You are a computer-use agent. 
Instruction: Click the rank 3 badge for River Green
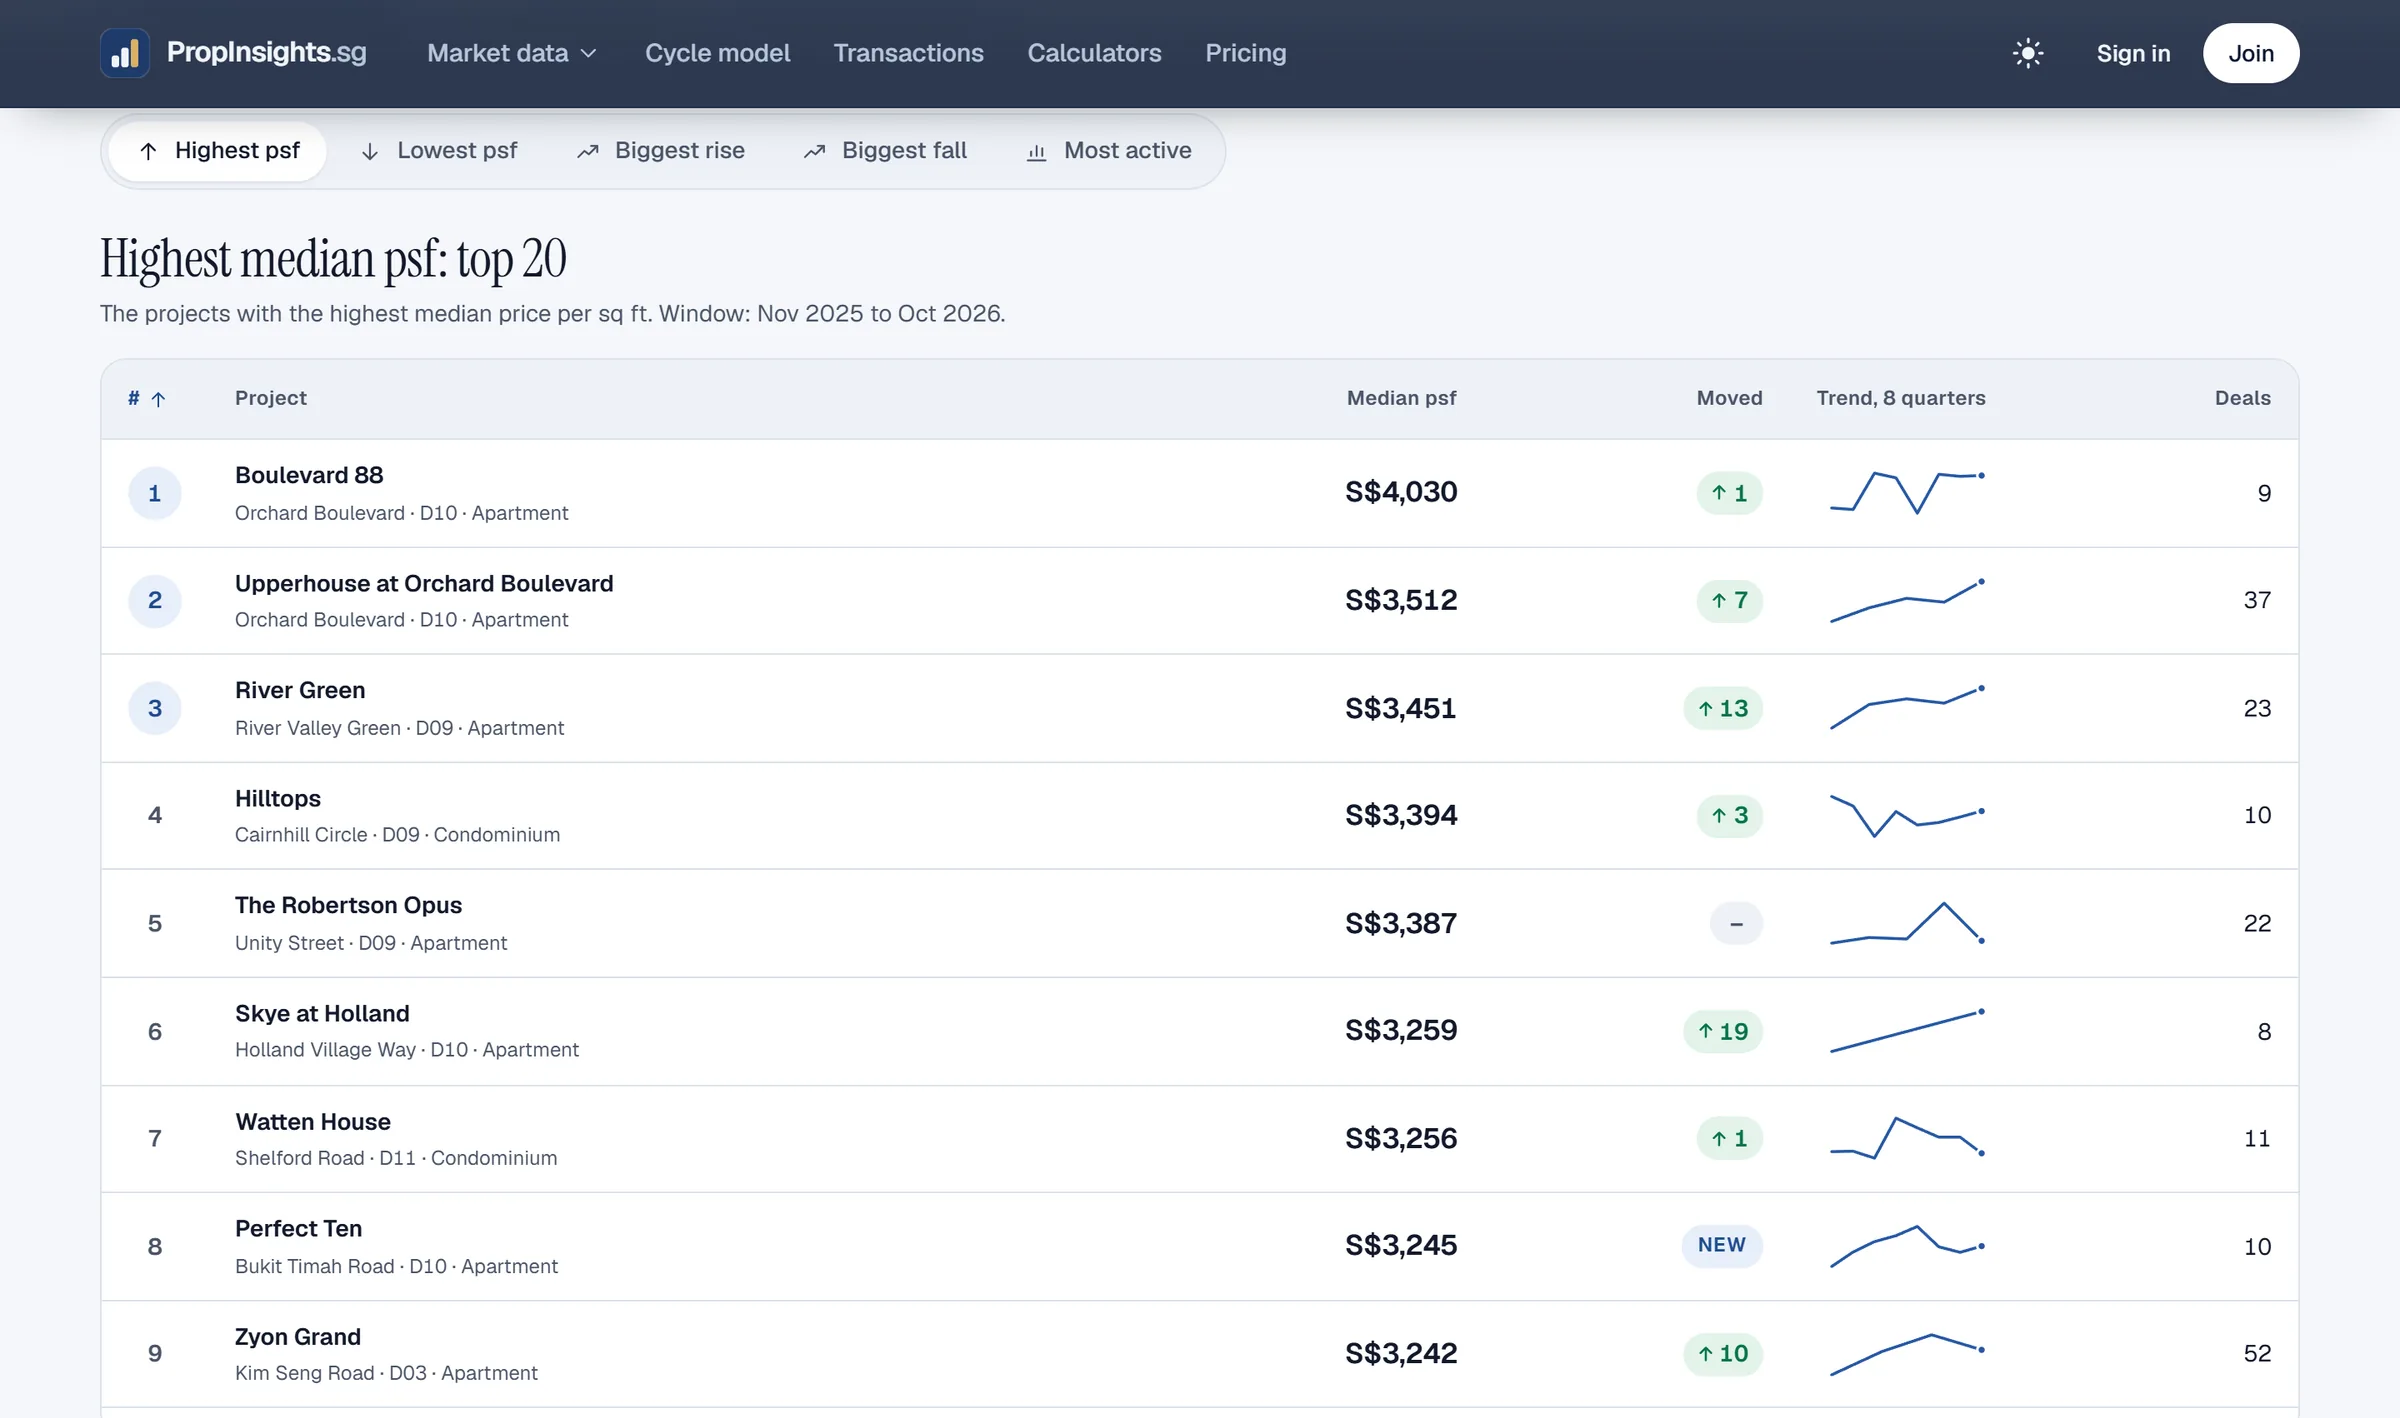point(155,708)
